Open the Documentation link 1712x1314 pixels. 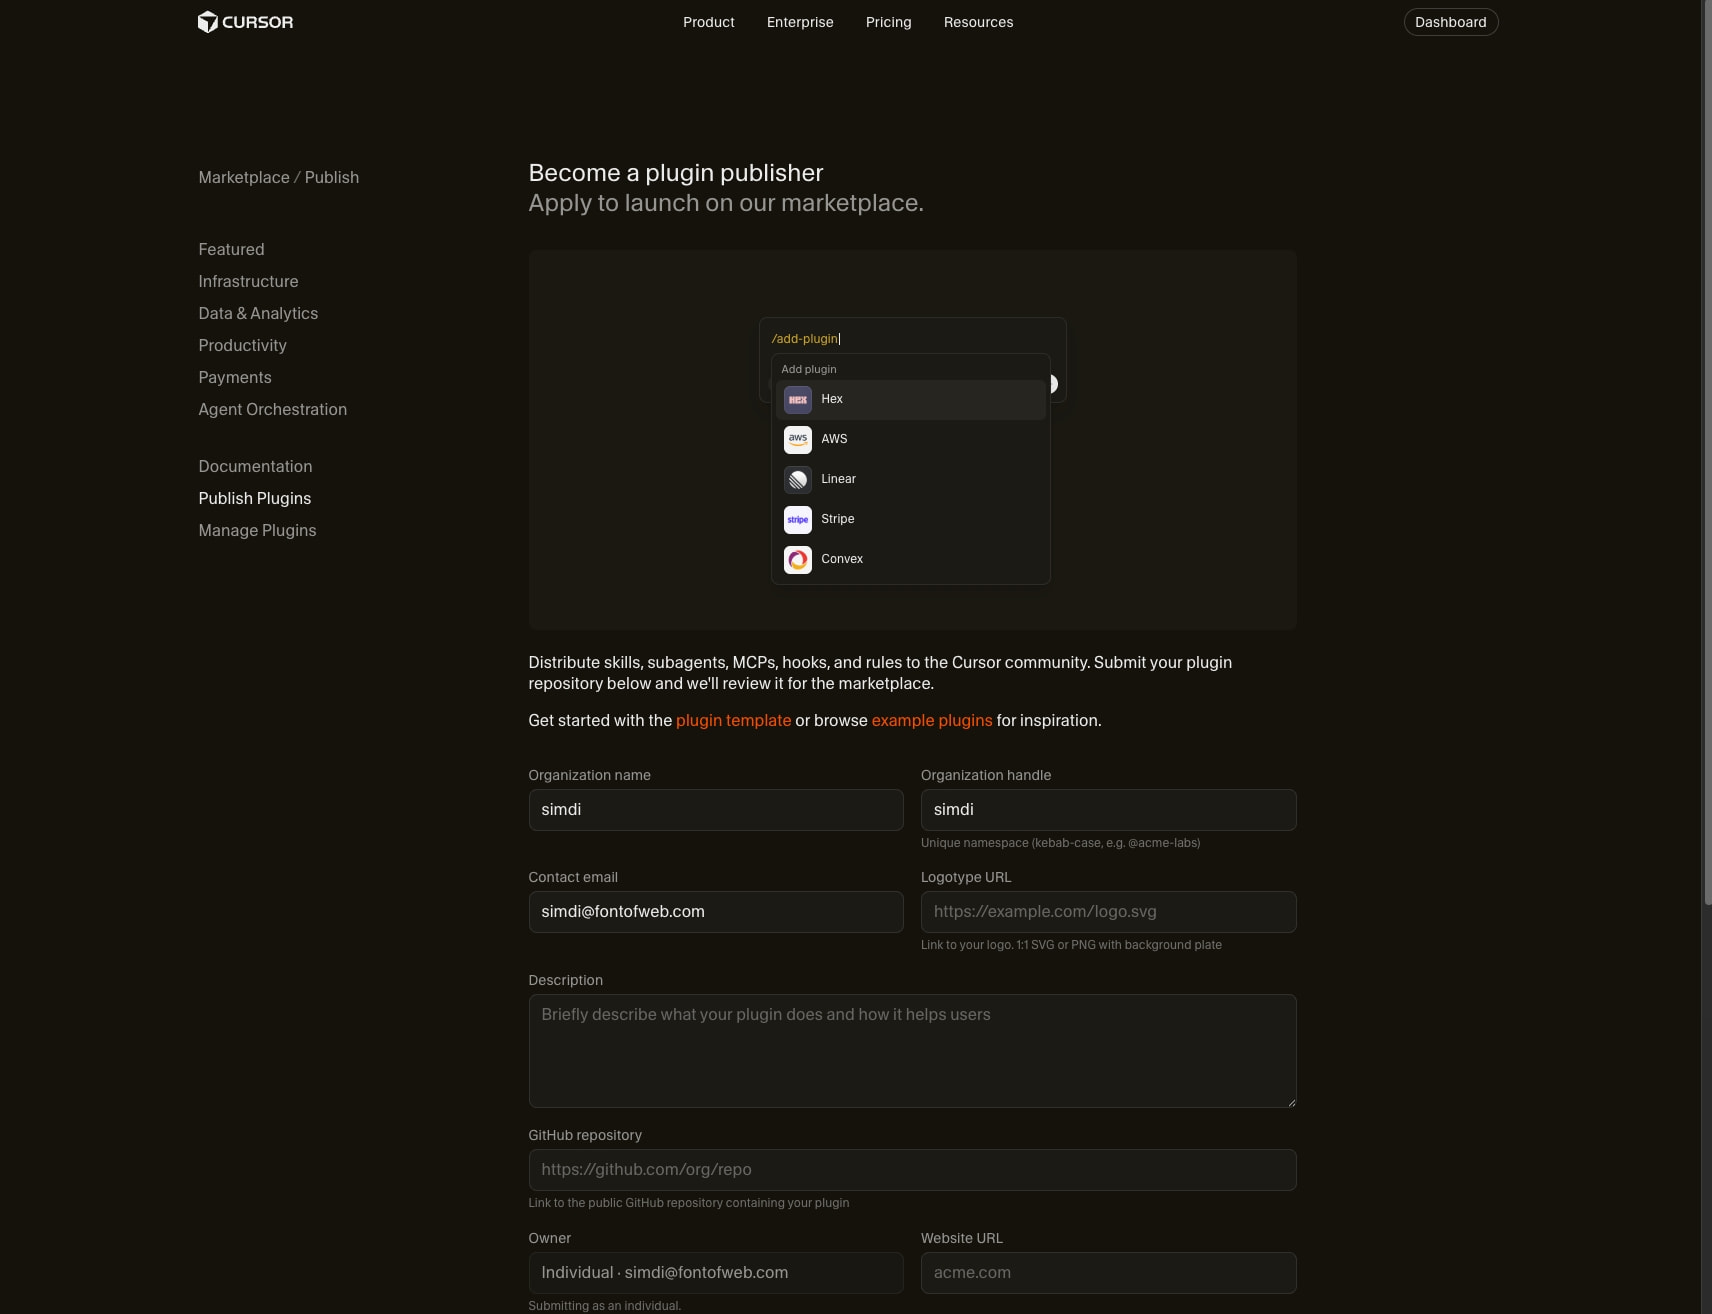pyautogui.click(x=255, y=466)
